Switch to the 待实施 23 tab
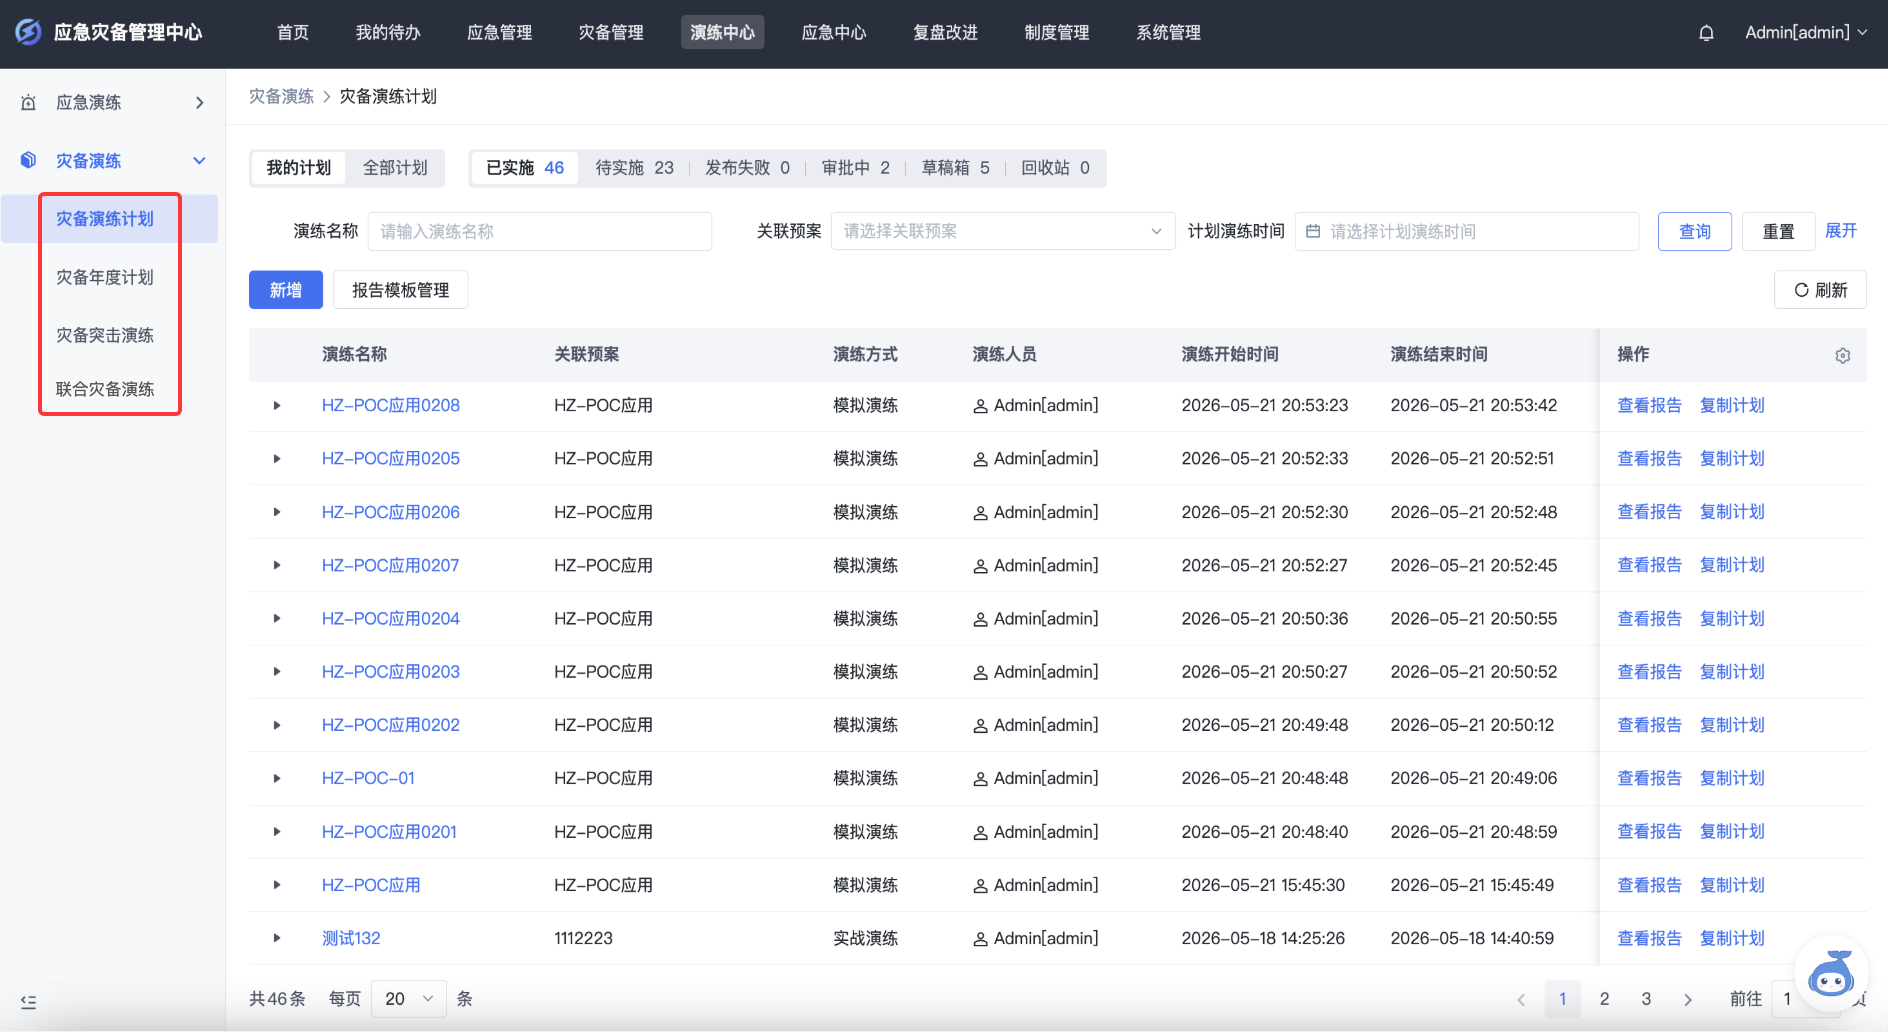1888x1032 pixels. point(635,168)
